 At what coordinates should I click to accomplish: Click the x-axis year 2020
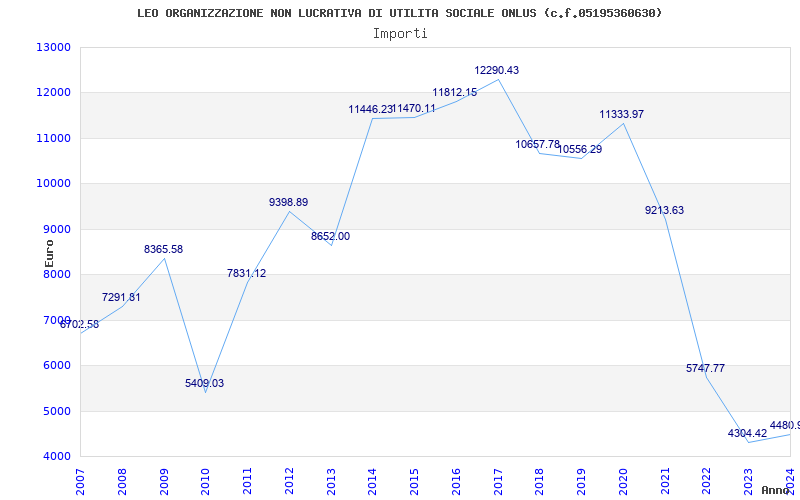coord(623,481)
